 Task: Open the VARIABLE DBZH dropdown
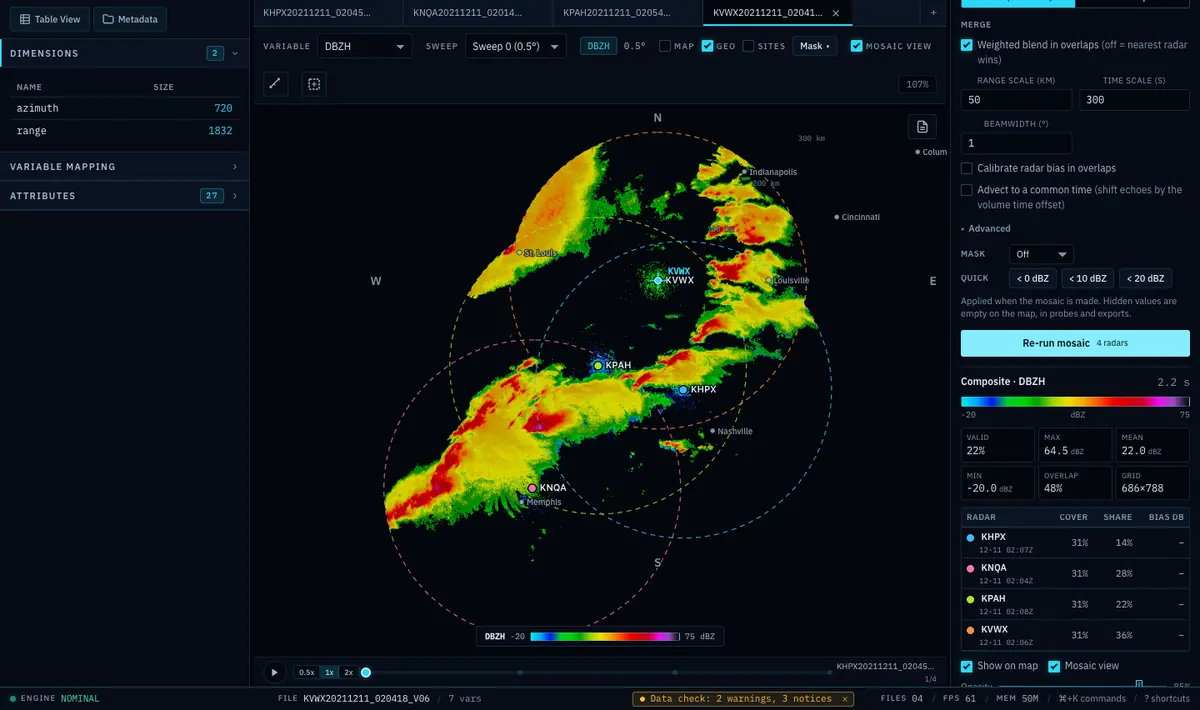click(x=364, y=46)
